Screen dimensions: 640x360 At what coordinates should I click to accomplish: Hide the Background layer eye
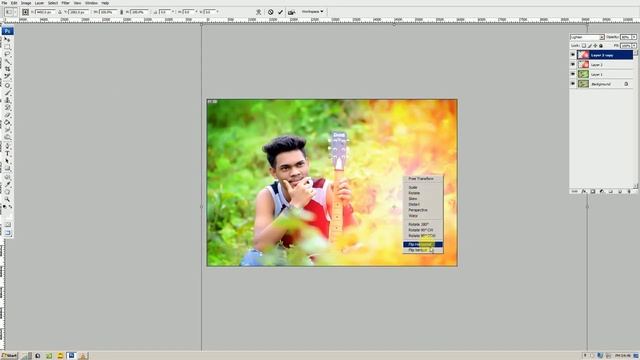573,84
